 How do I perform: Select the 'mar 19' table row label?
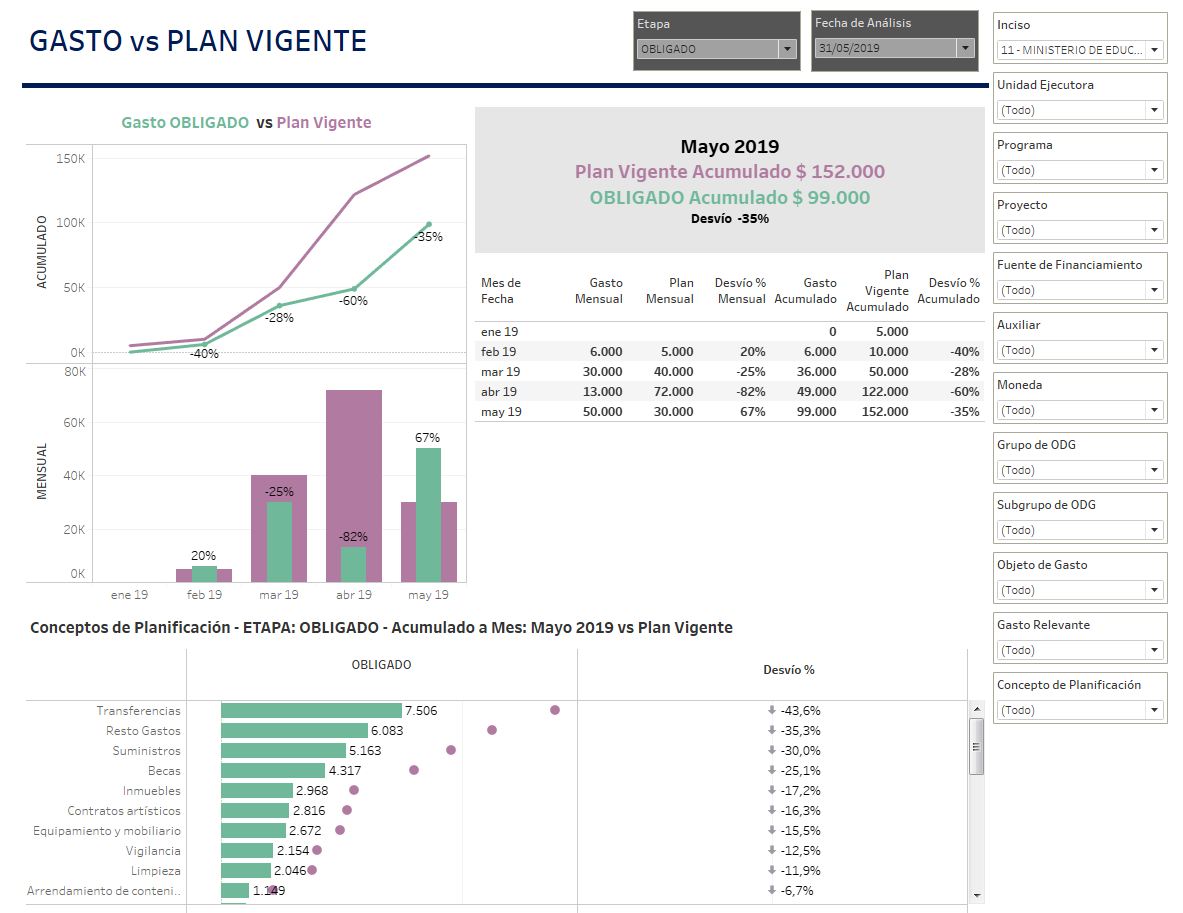[x=500, y=372]
